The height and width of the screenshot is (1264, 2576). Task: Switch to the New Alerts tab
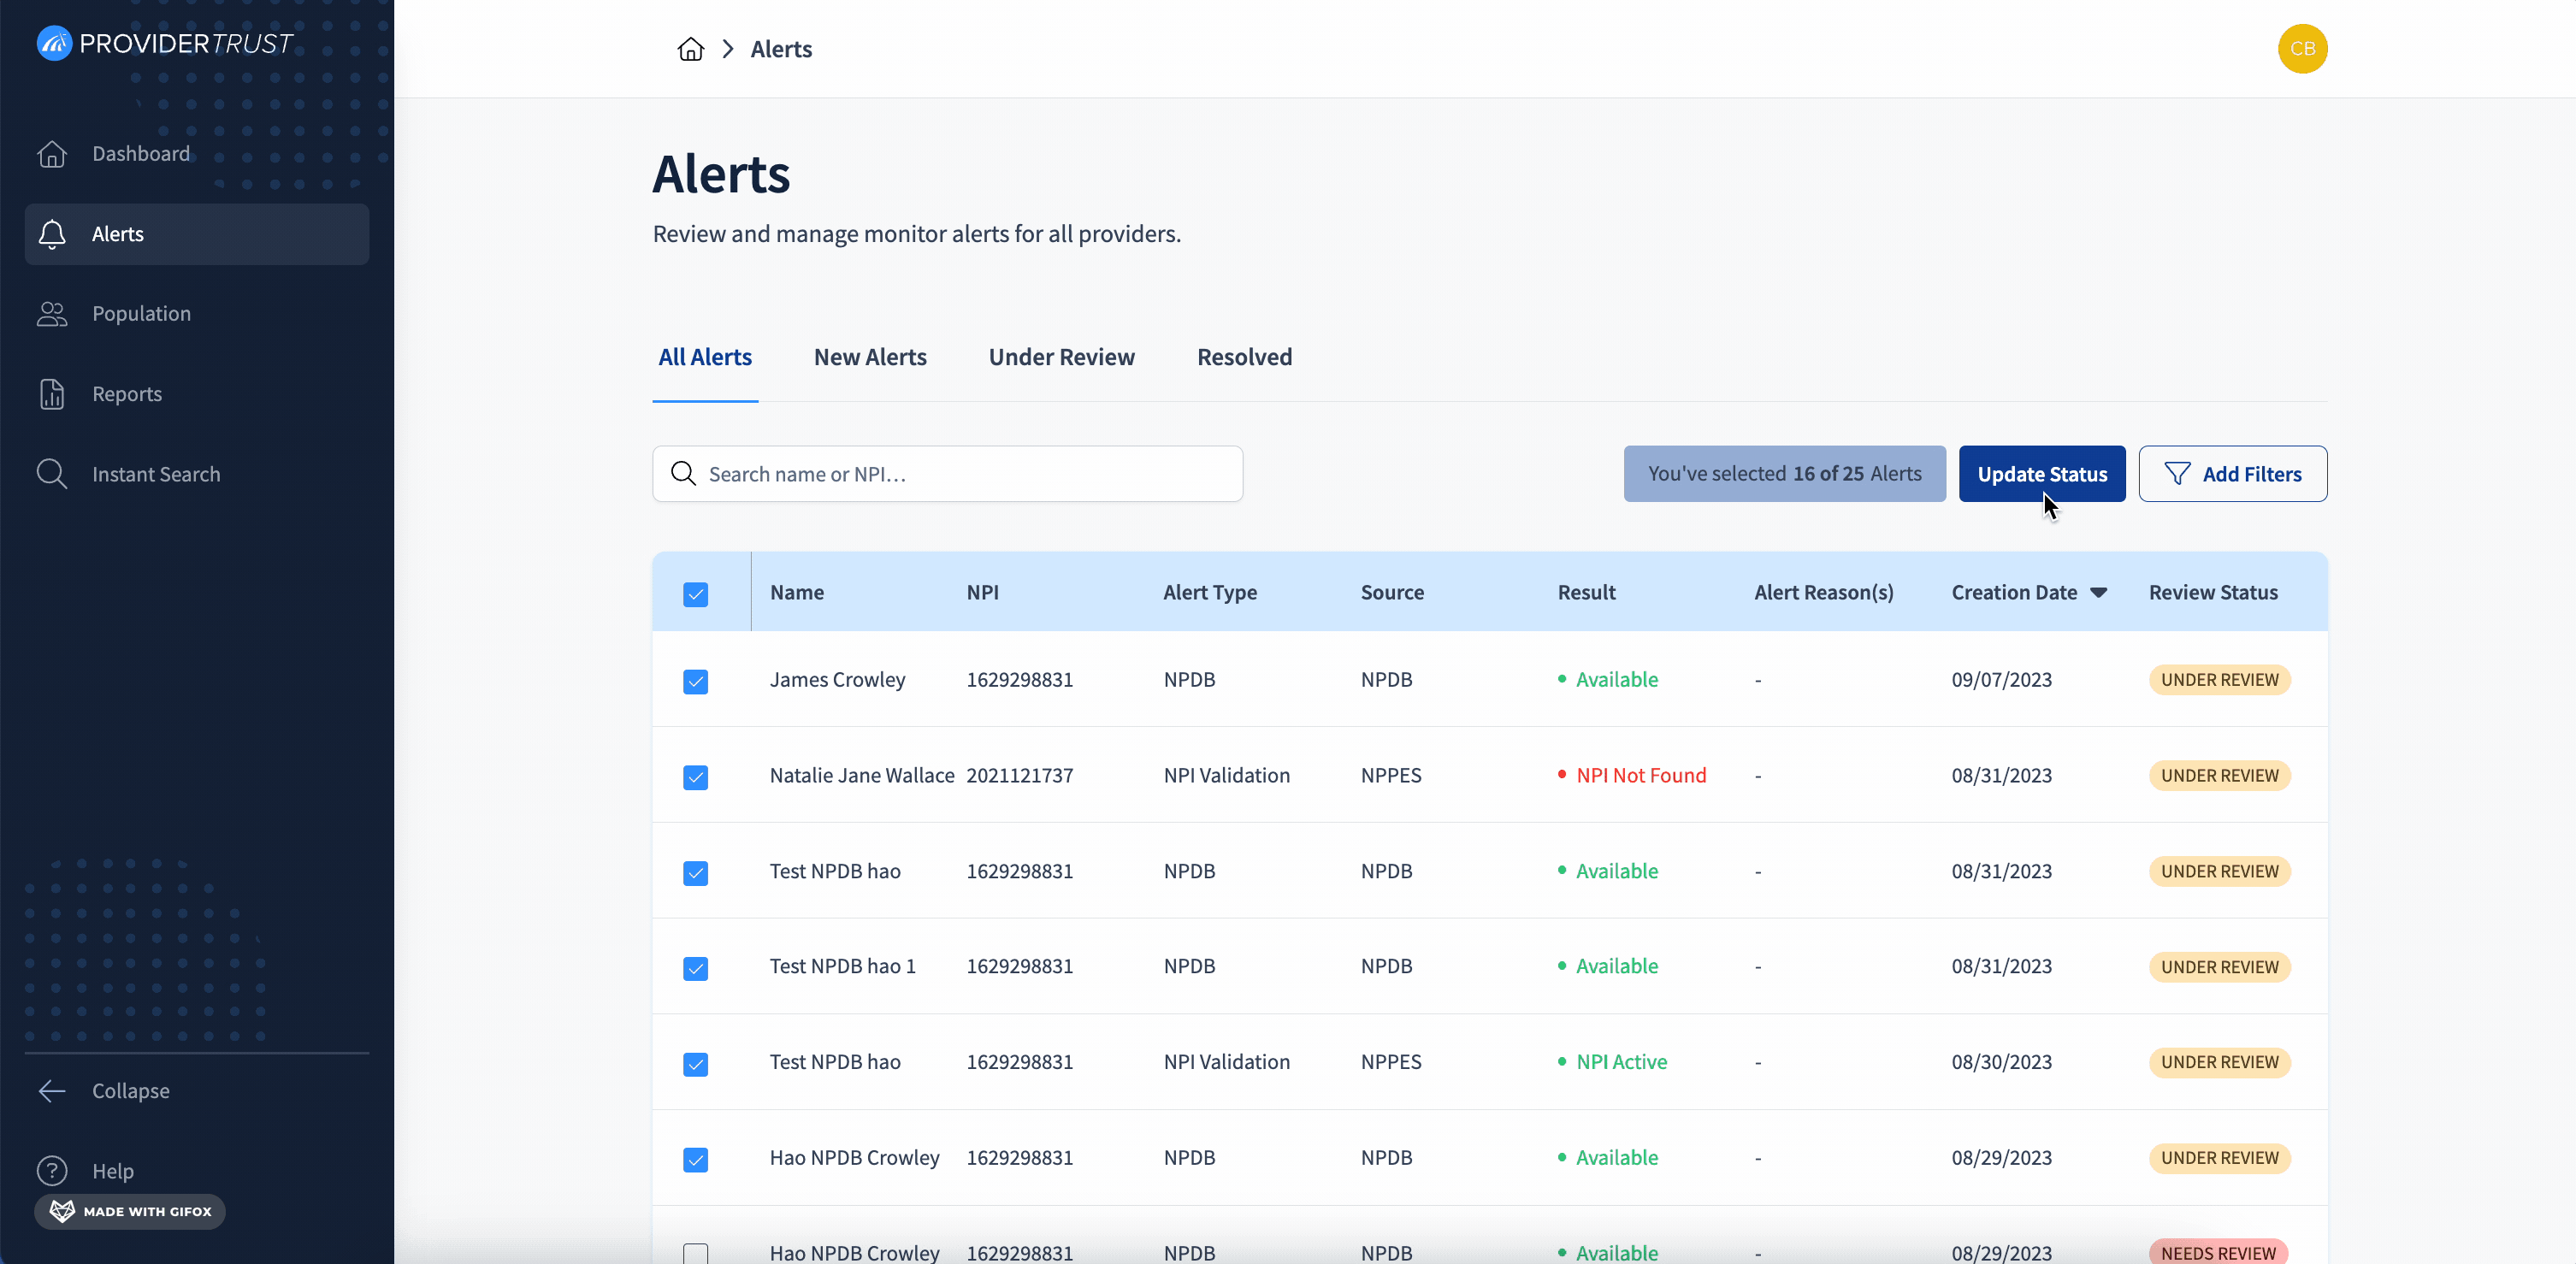[x=870, y=357]
